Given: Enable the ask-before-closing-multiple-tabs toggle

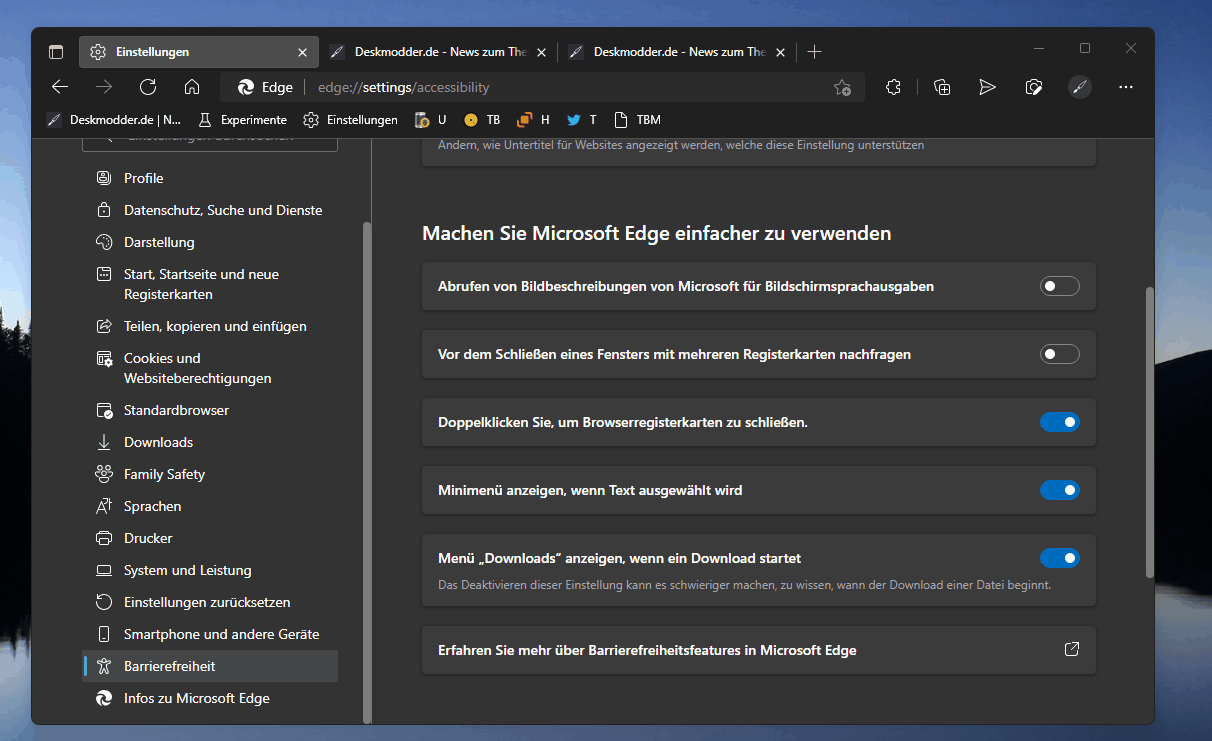Looking at the screenshot, I should pos(1060,355).
